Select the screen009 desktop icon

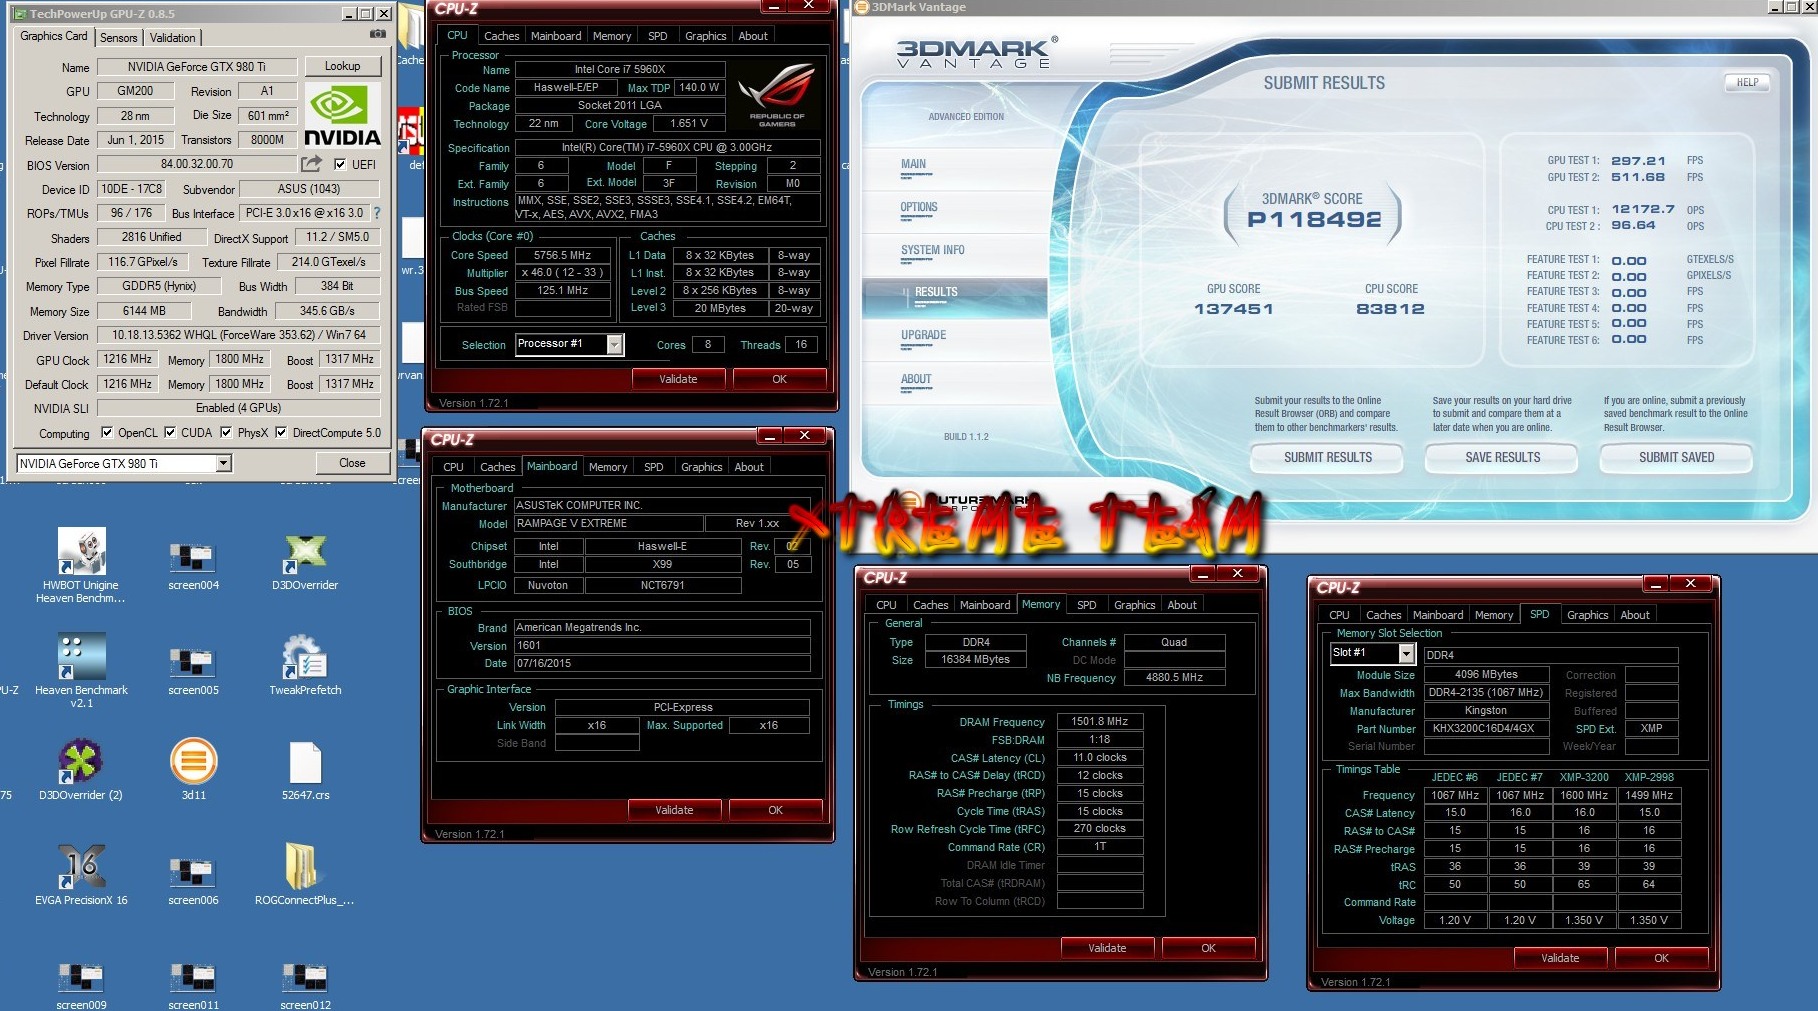pos(81,987)
